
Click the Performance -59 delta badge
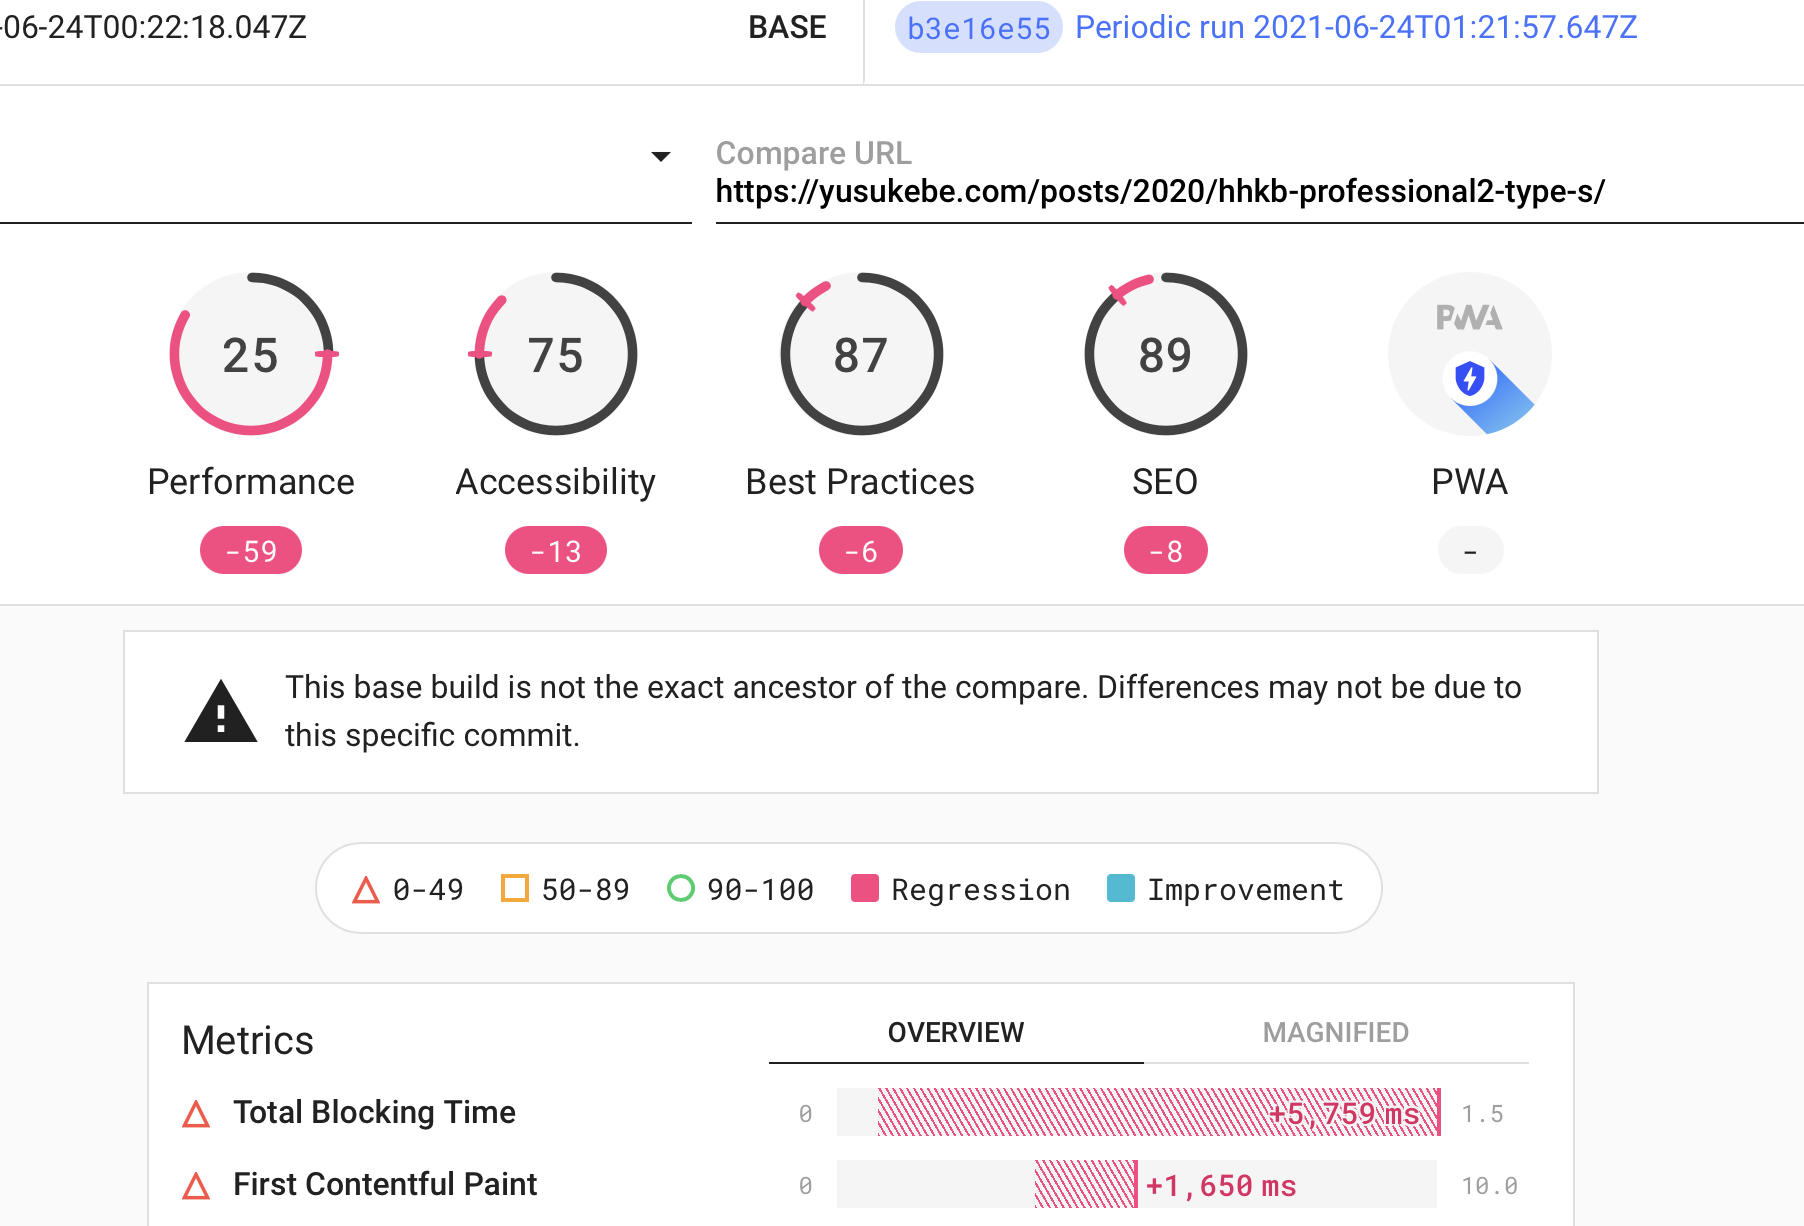click(251, 551)
